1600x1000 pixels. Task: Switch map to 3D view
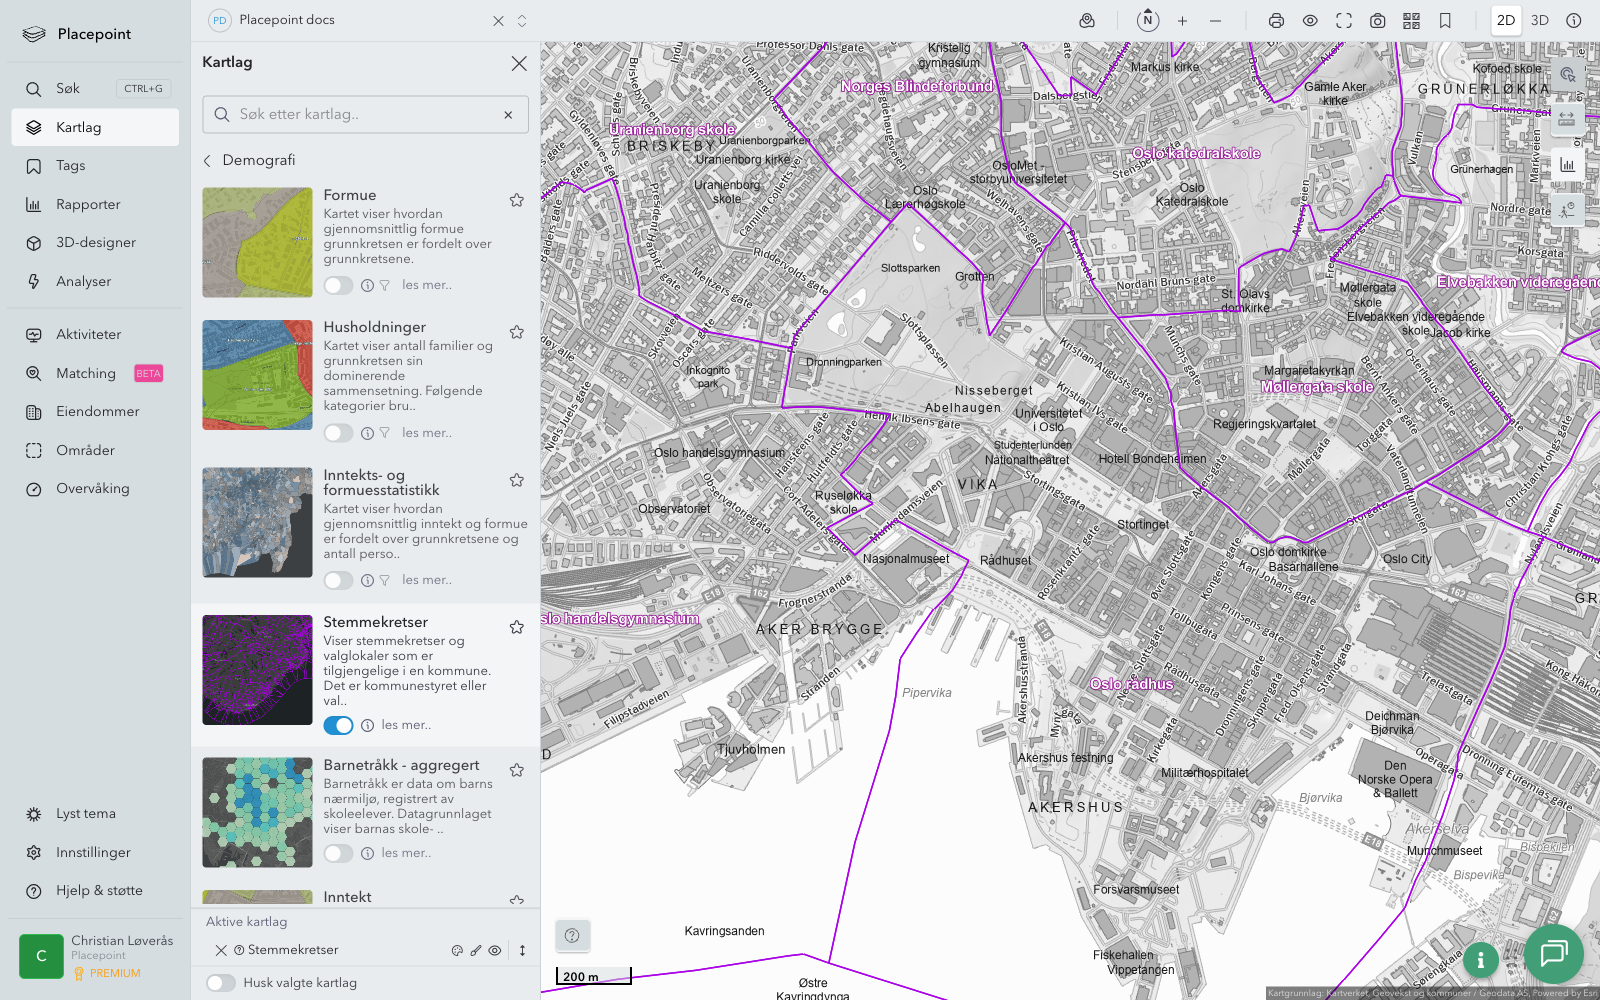coord(1540,21)
